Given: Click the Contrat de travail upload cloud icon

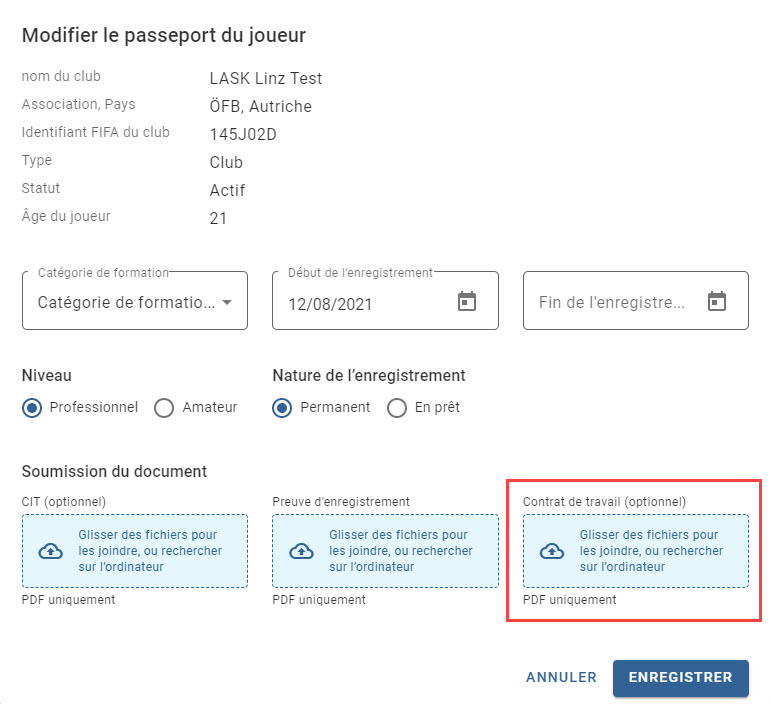Looking at the screenshot, I should coord(552,551).
